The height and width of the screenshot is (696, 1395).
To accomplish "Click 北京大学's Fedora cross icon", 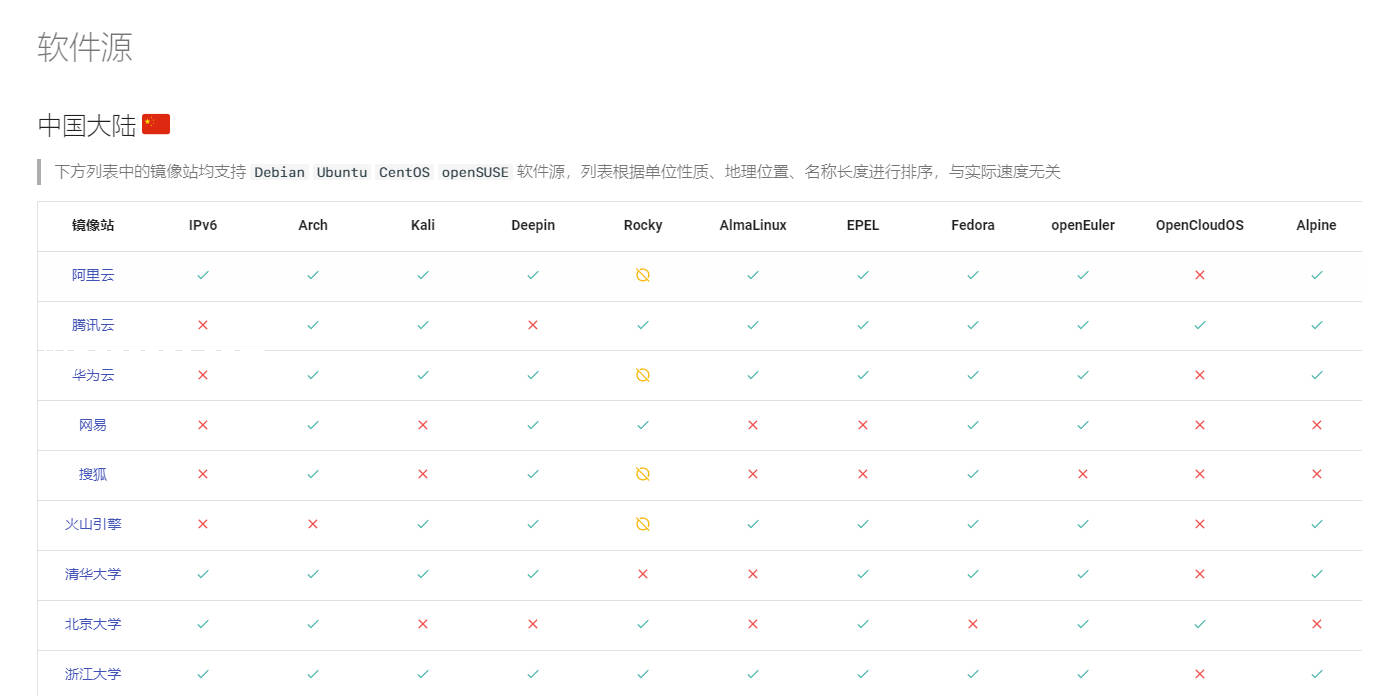I will (973, 624).
